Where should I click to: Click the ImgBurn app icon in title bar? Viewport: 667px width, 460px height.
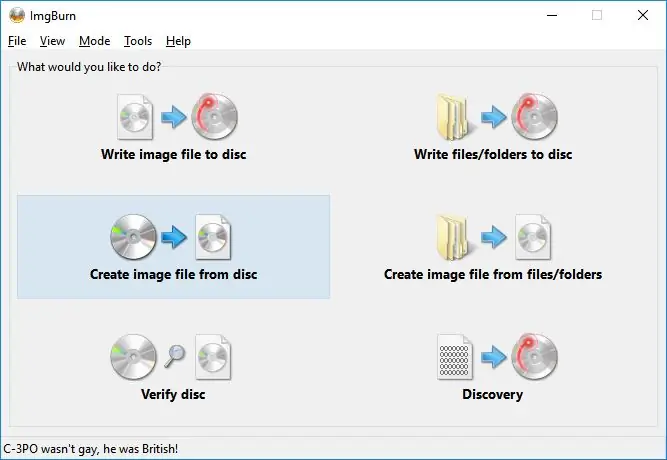click(17, 15)
